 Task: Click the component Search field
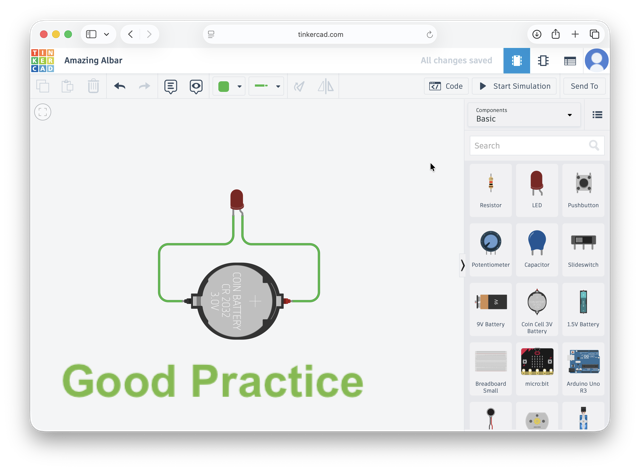coord(537,146)
